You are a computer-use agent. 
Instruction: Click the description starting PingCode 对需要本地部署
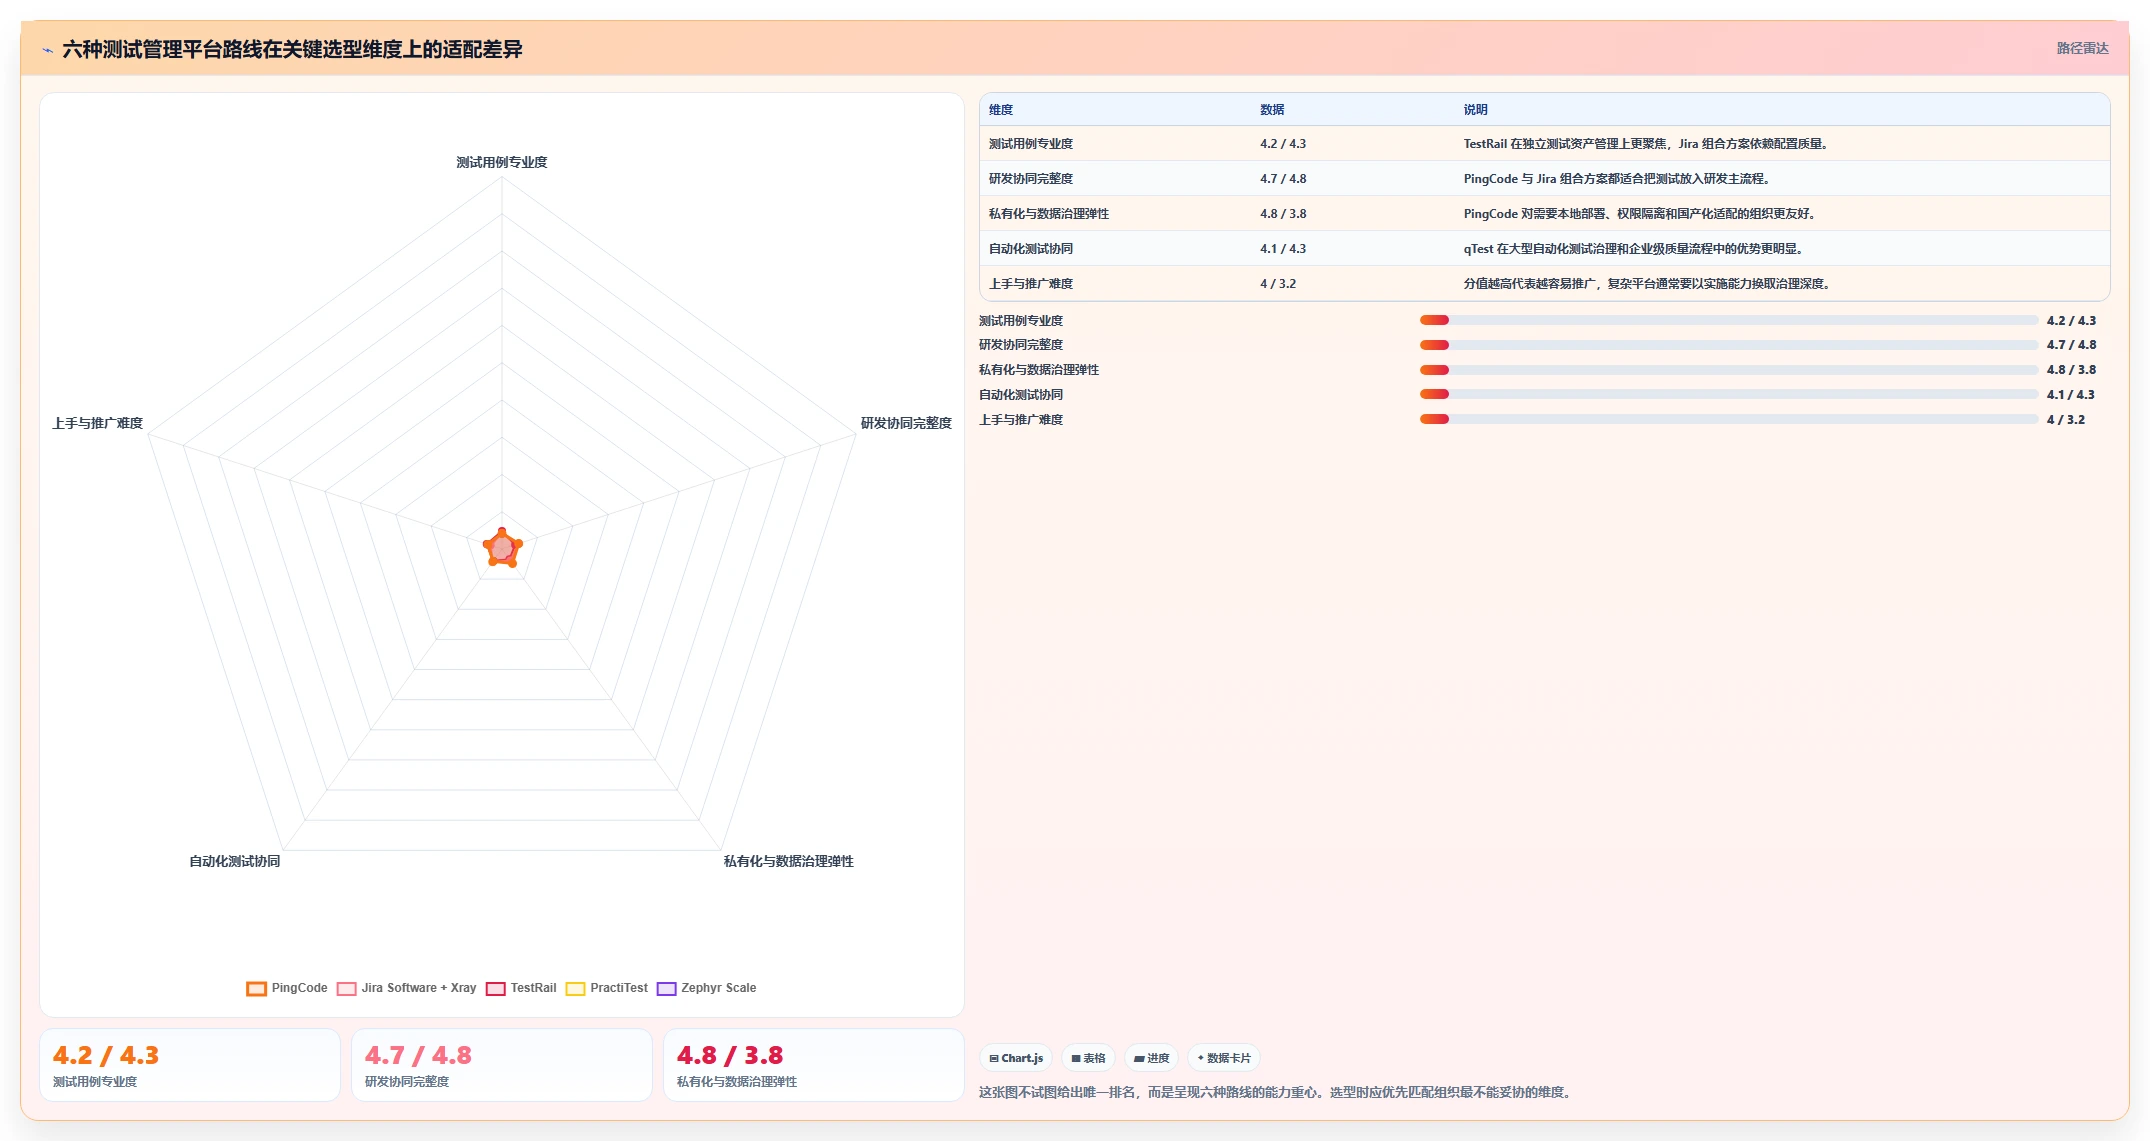click(1642, 214)
